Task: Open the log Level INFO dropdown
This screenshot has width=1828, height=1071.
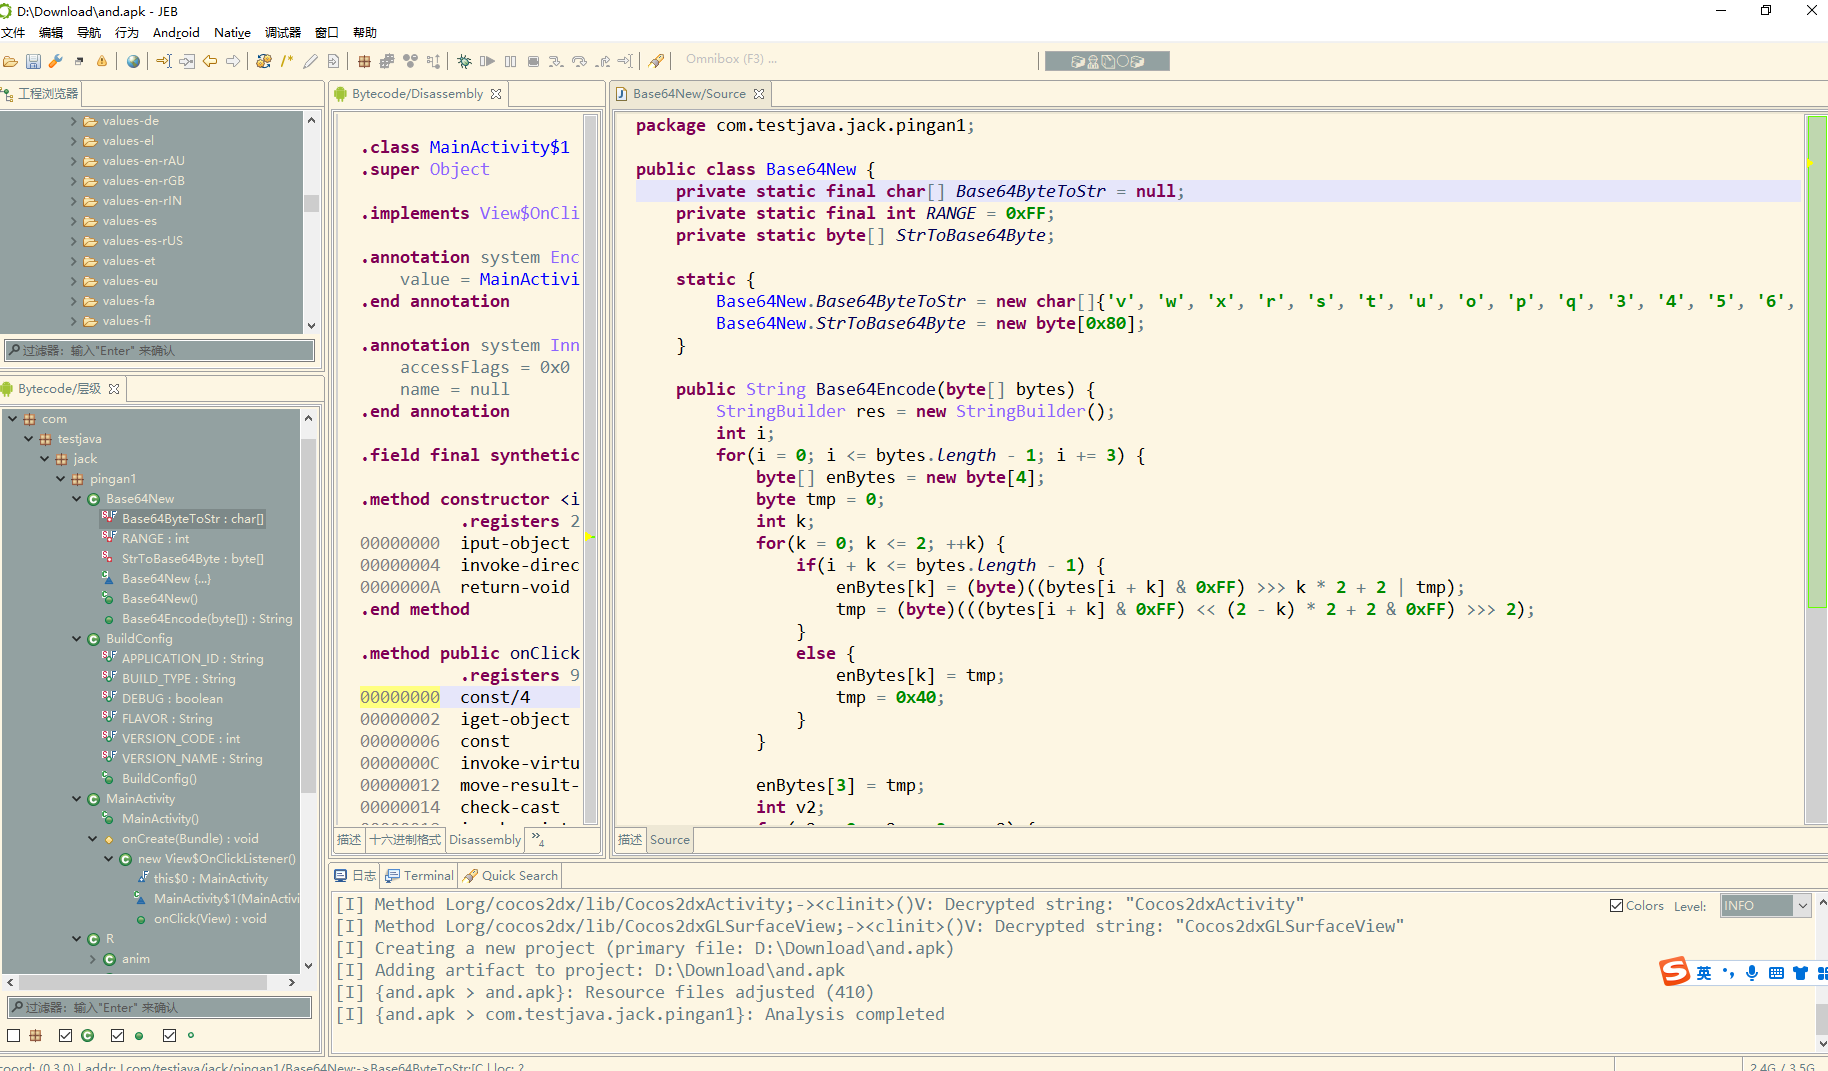Action: 1766,906
